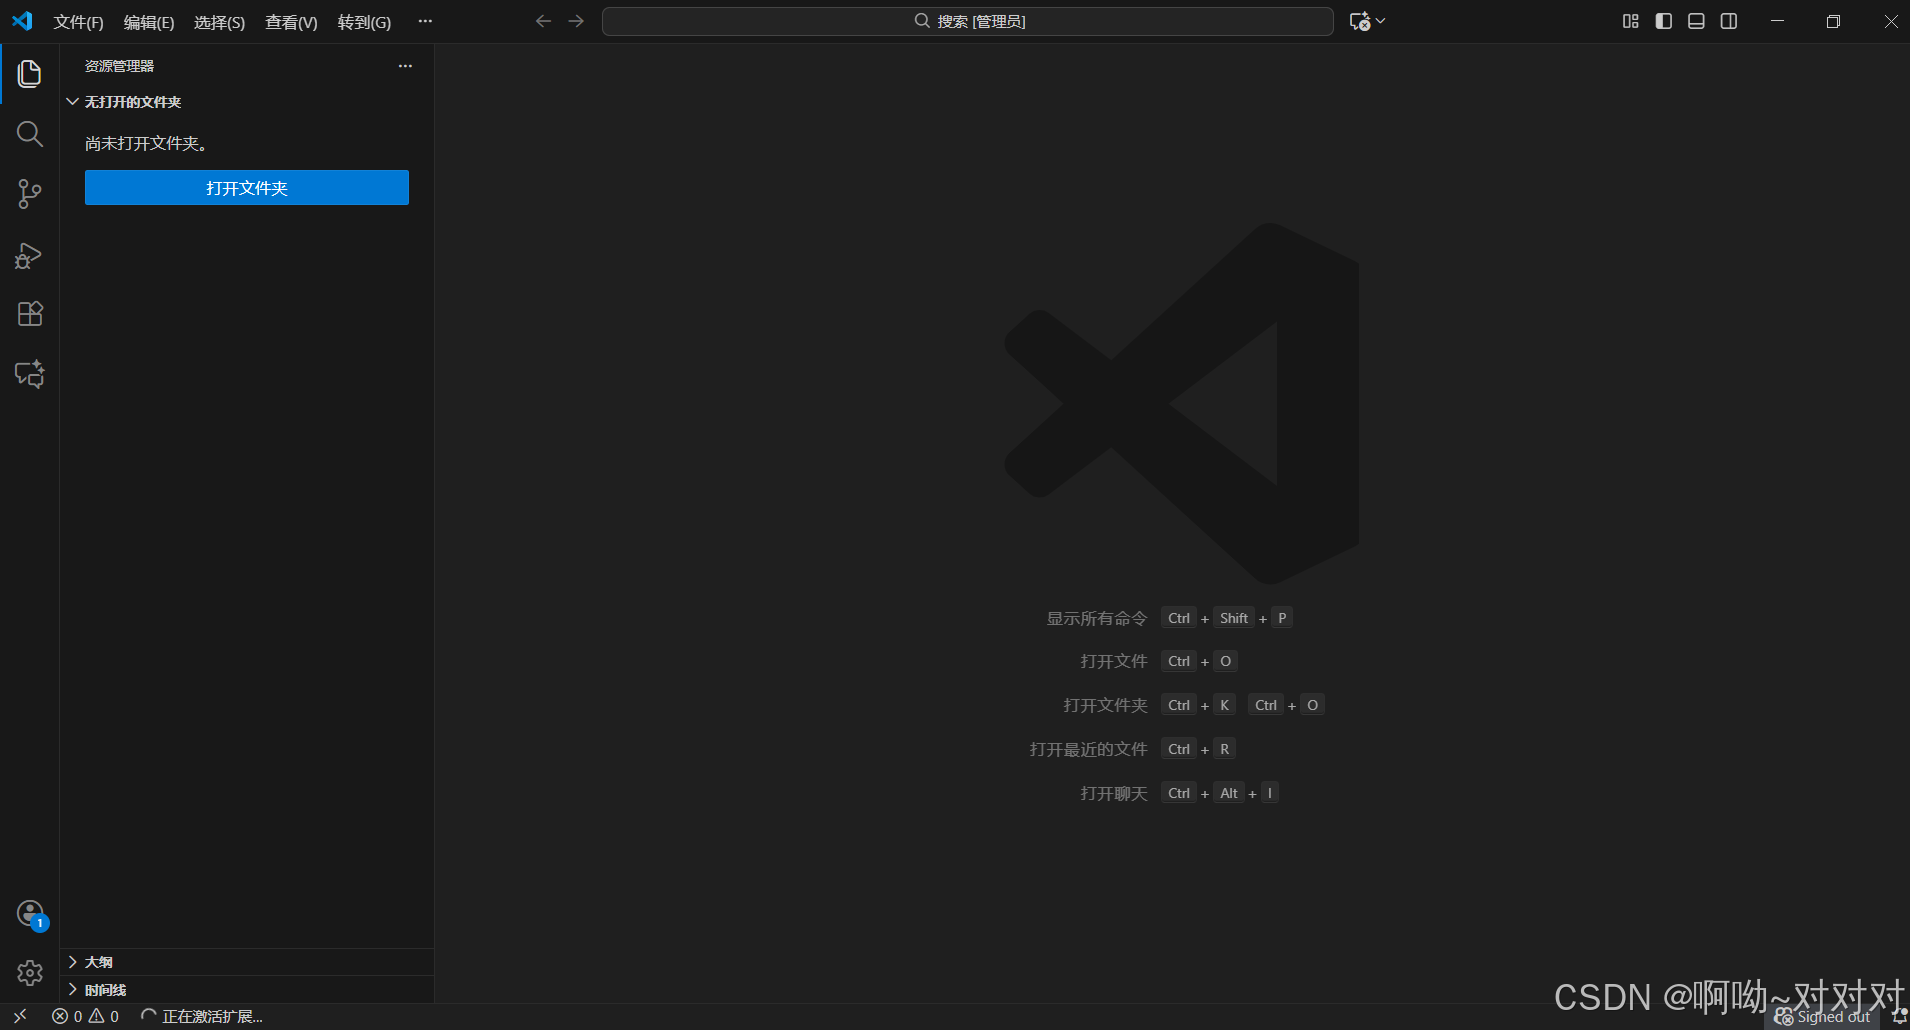
Task: Open notifications bell in status bar
Action: (1899, 1017)
